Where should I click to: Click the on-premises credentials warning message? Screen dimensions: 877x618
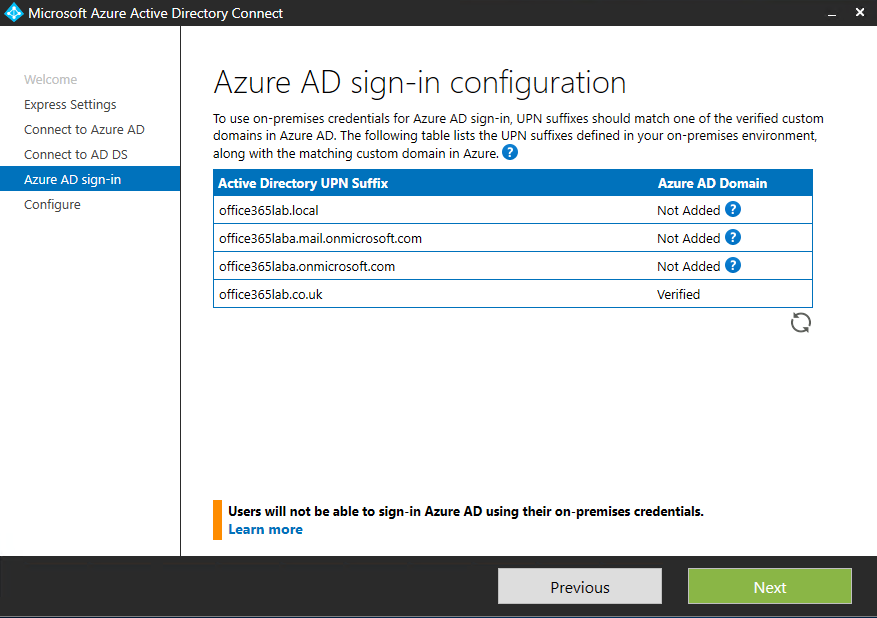(x=466, y=511)
